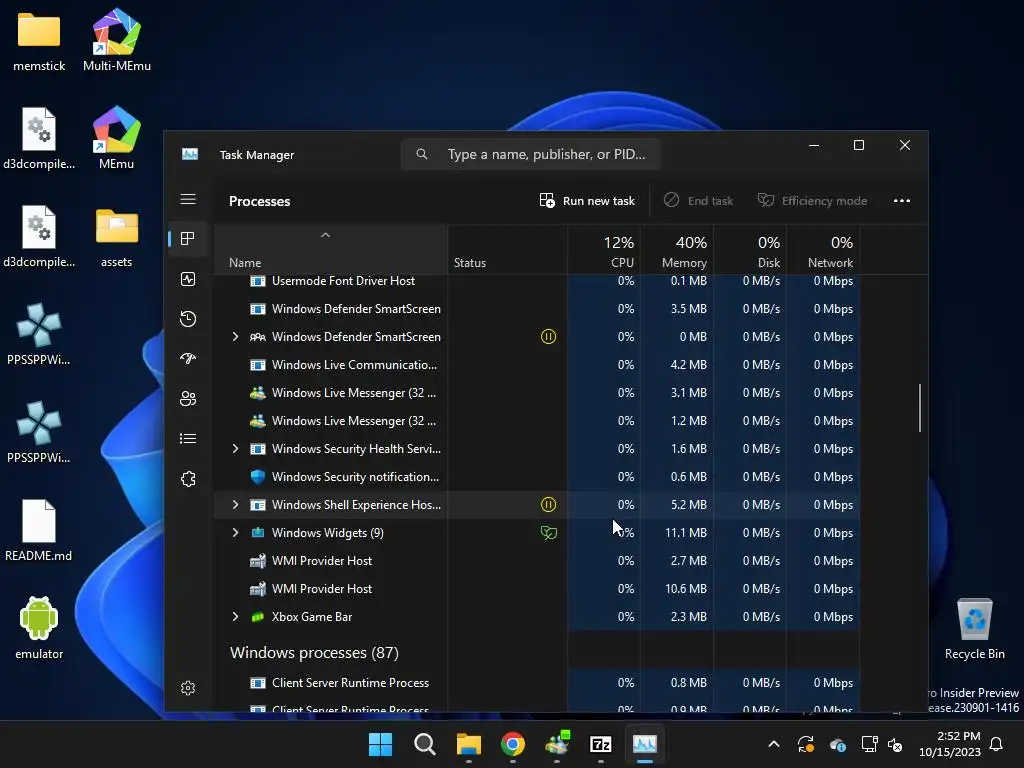Screen dimensions: 1024x768
Task: Open the Performance page in sidebar
Action: (188, 280)
